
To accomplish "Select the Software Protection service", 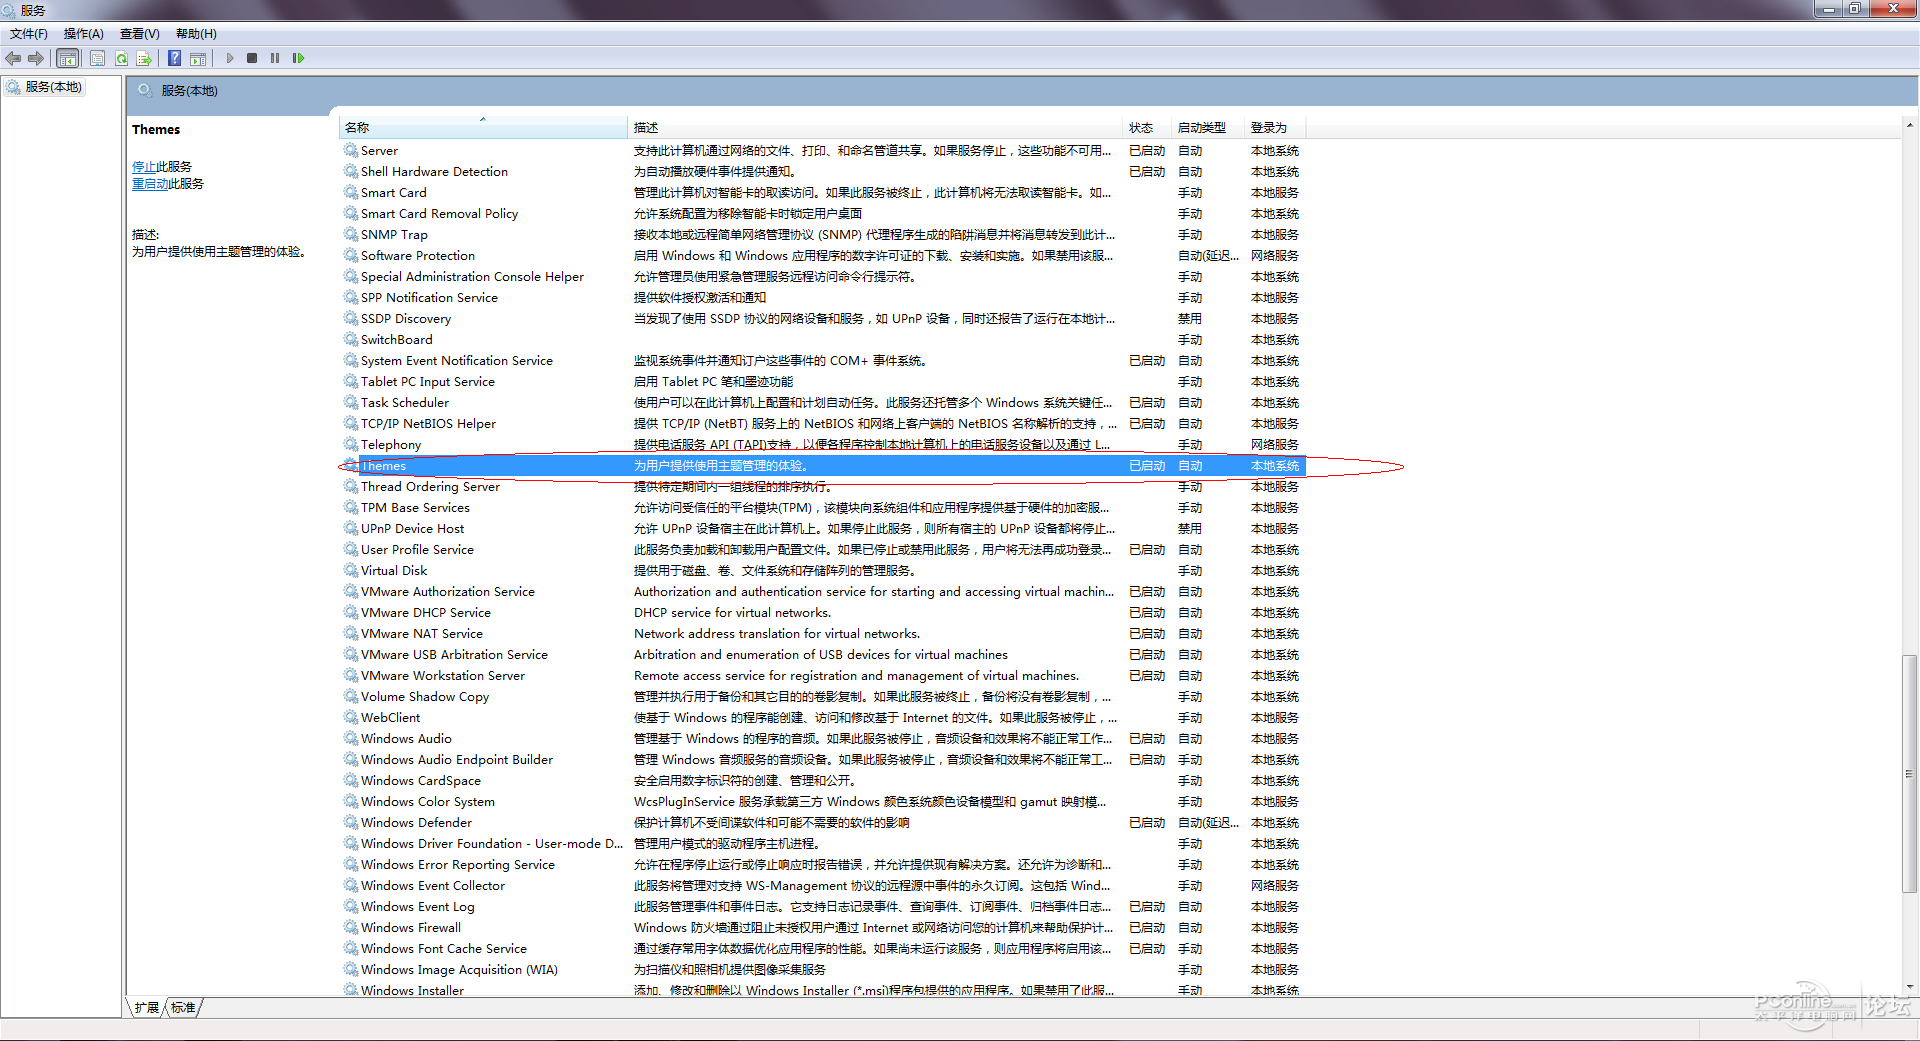I will coord(823,255).
